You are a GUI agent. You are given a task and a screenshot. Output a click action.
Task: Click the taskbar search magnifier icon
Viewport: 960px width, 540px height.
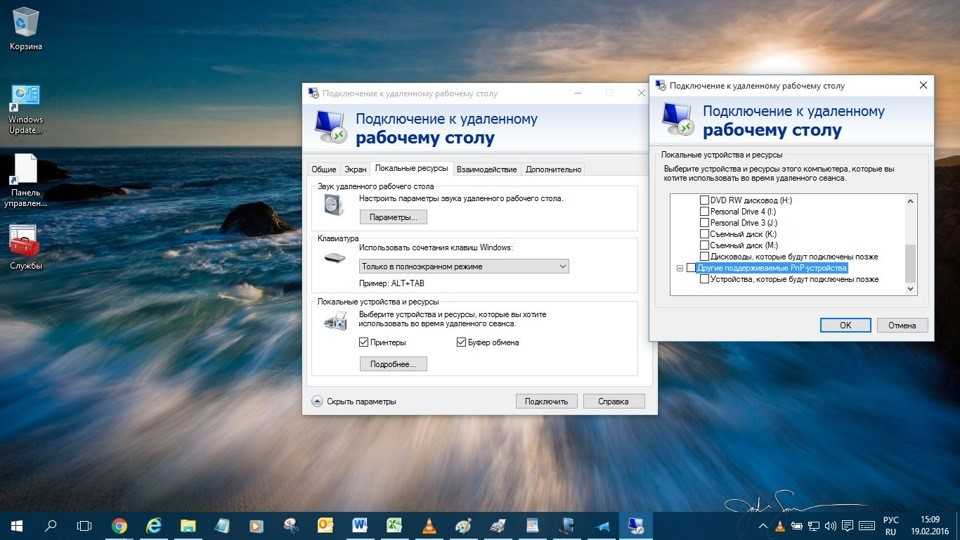click(51, 526)
